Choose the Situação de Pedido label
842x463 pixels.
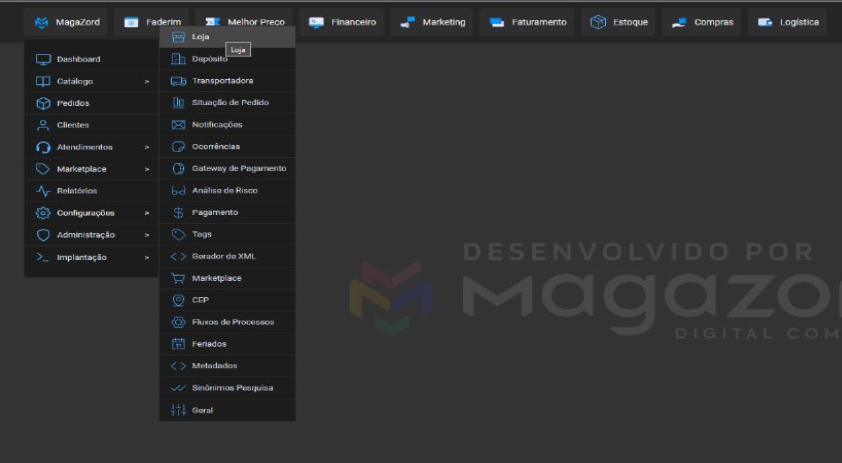click(230, 103)
